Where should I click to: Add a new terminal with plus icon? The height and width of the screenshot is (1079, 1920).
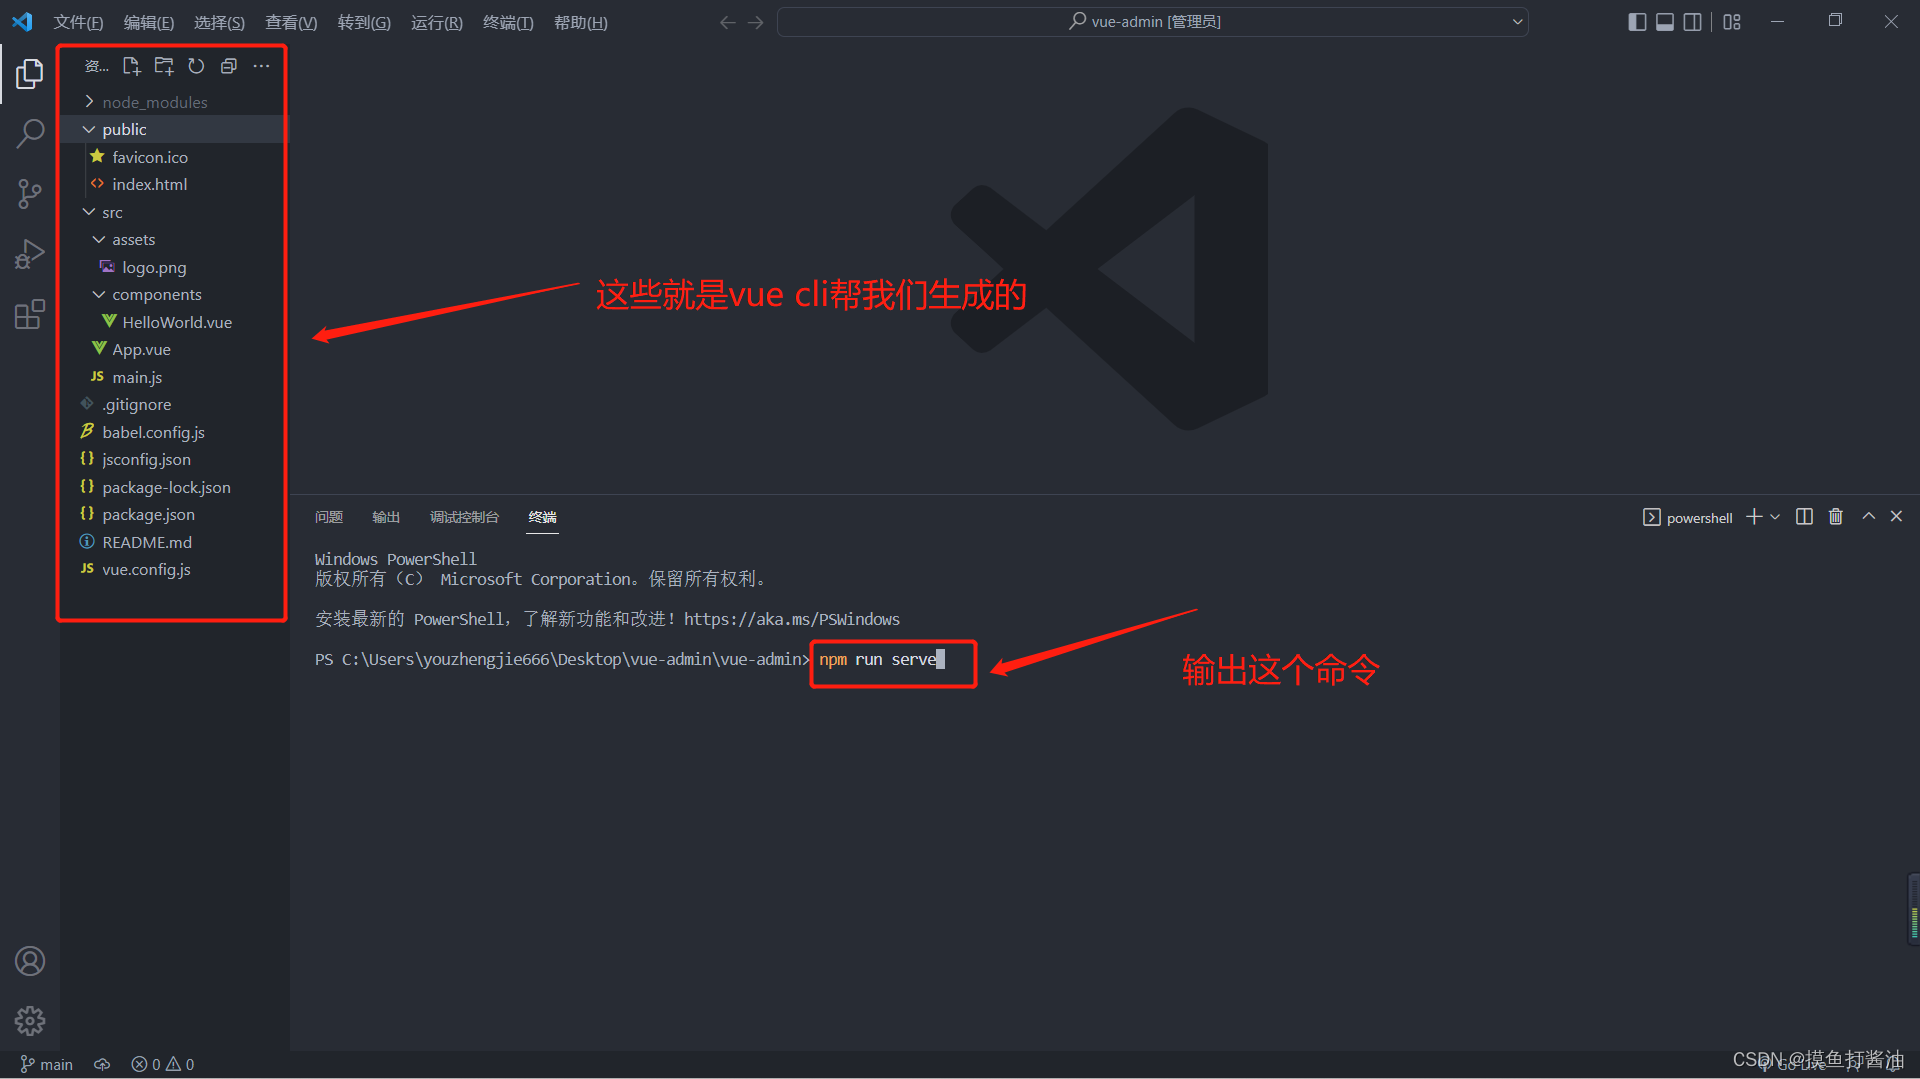click(1754, 517)
